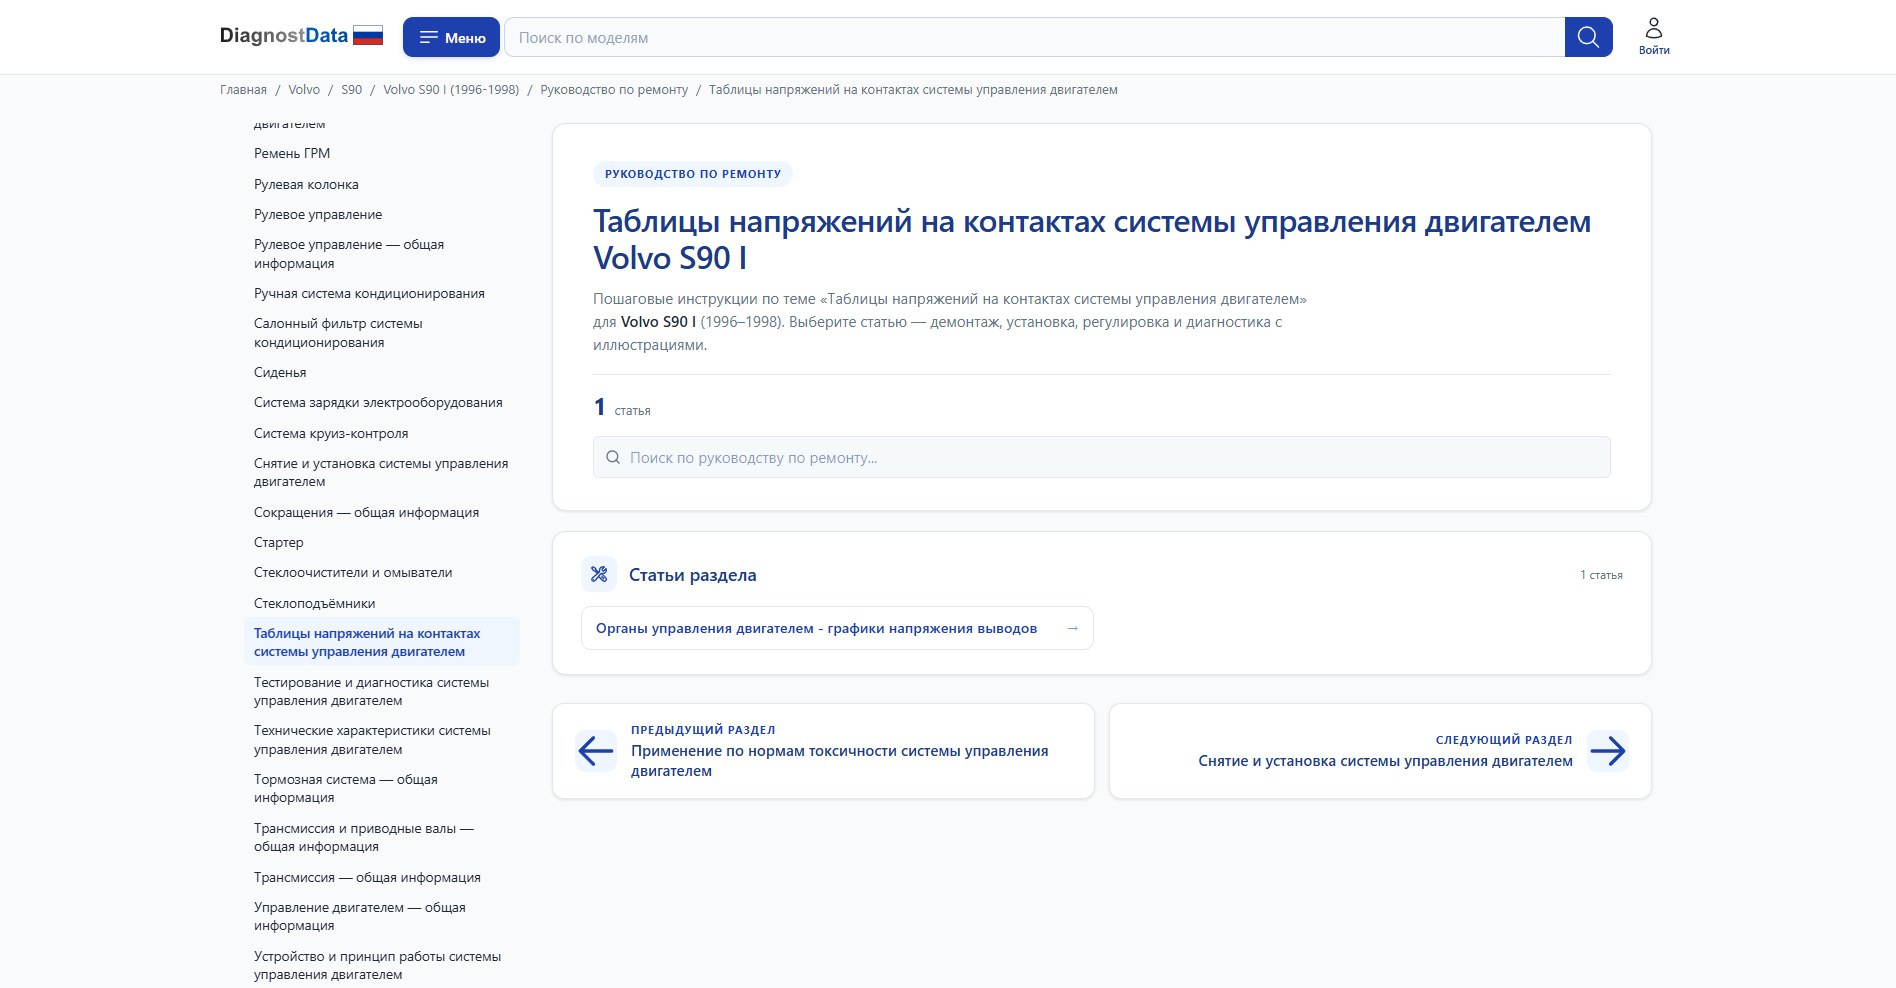Click Volvo breadcrumb
1896x988 pixels.
304,90
